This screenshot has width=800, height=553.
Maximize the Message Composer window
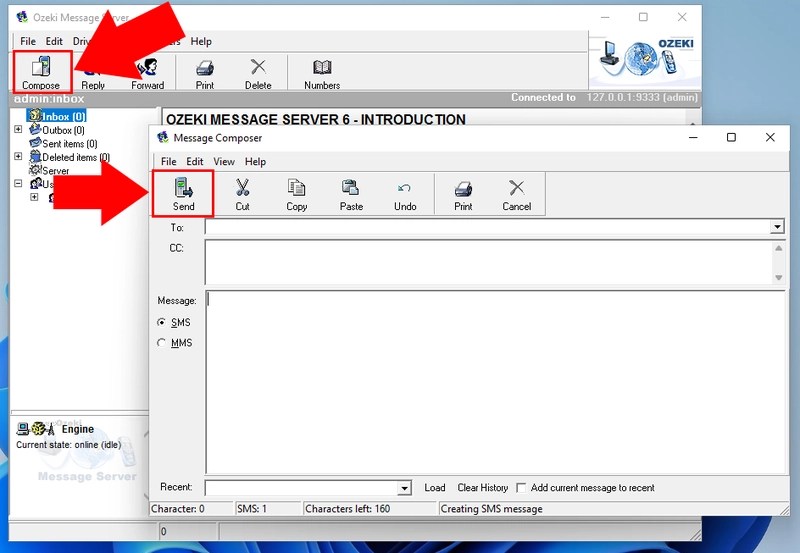(731, 137)
